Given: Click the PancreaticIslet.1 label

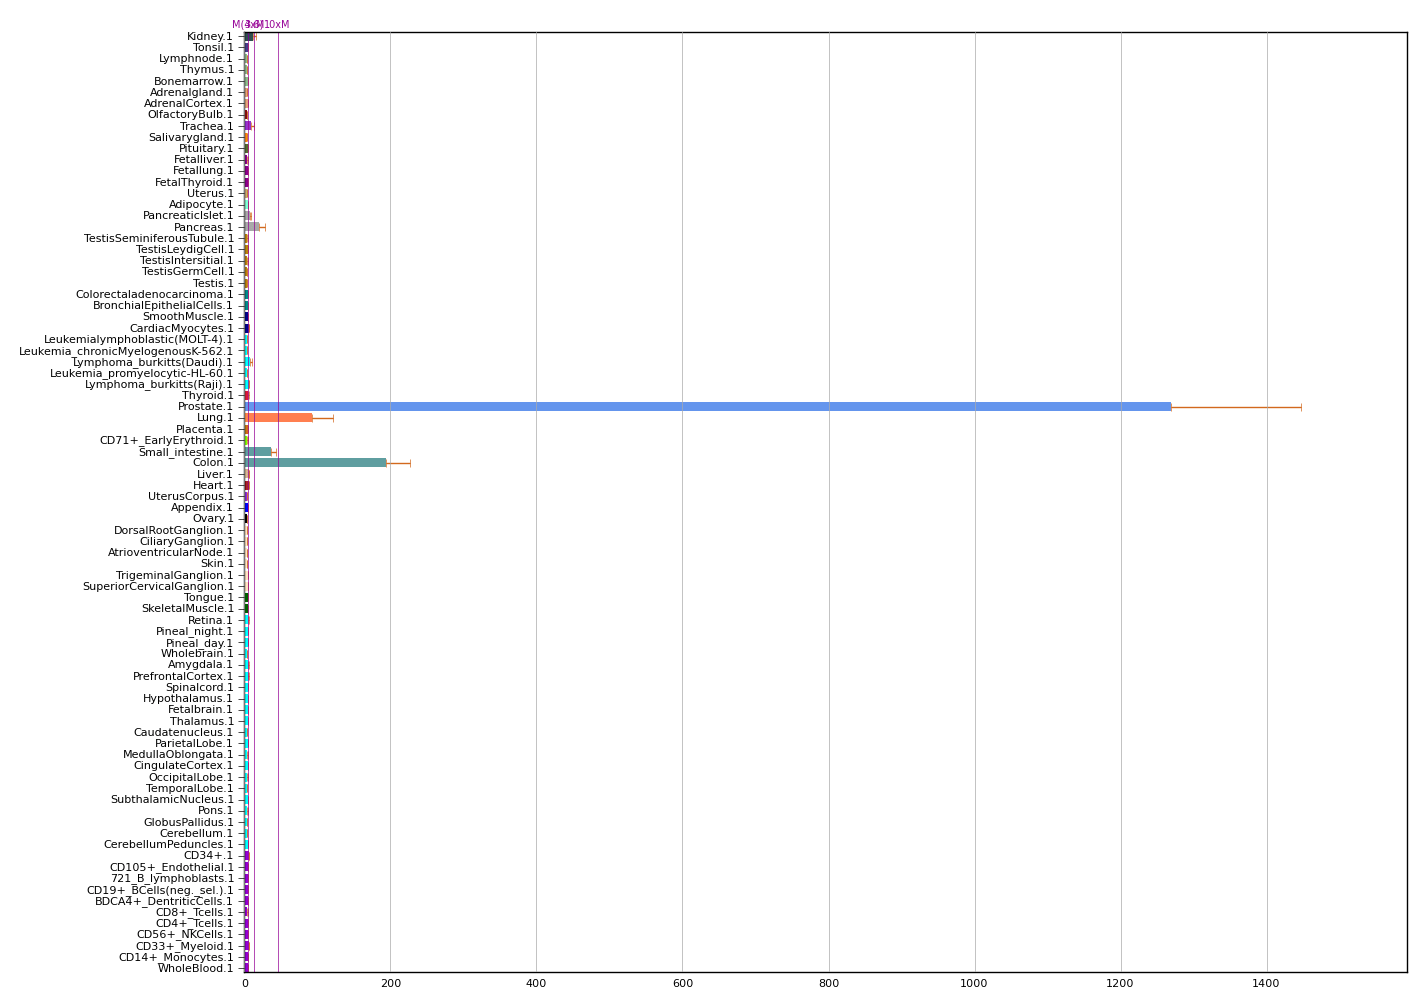Looking at the screenshot, I should 188,216.
